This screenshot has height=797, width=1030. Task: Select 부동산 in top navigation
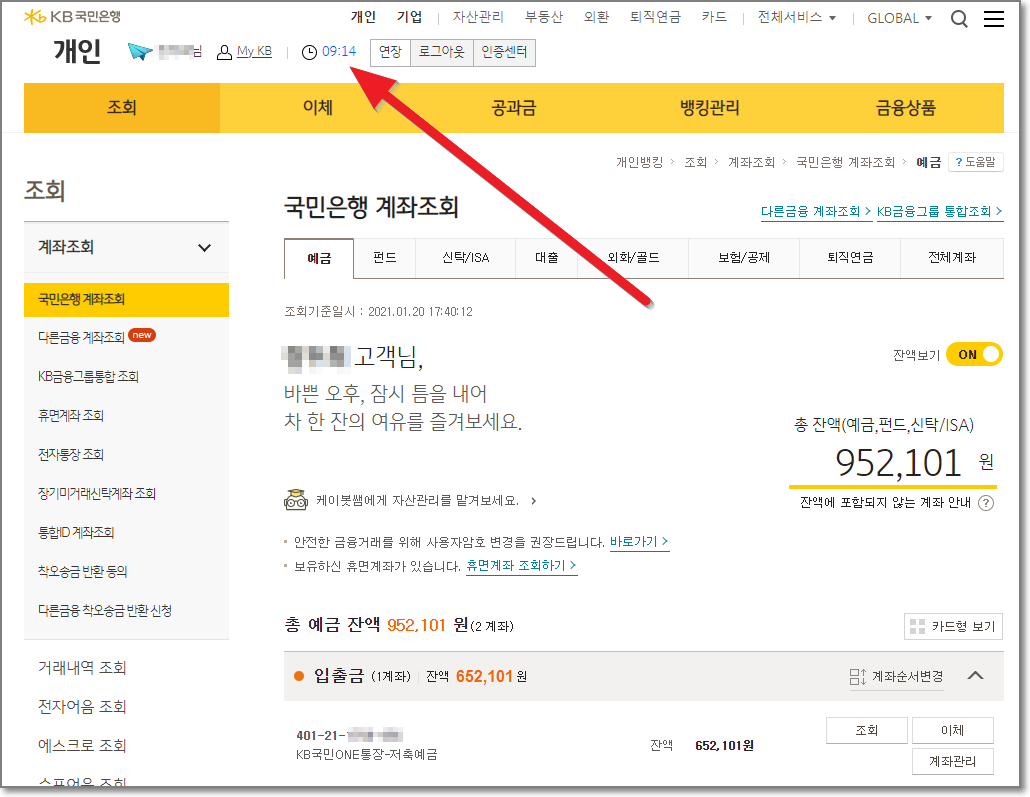tap(544, 17)
